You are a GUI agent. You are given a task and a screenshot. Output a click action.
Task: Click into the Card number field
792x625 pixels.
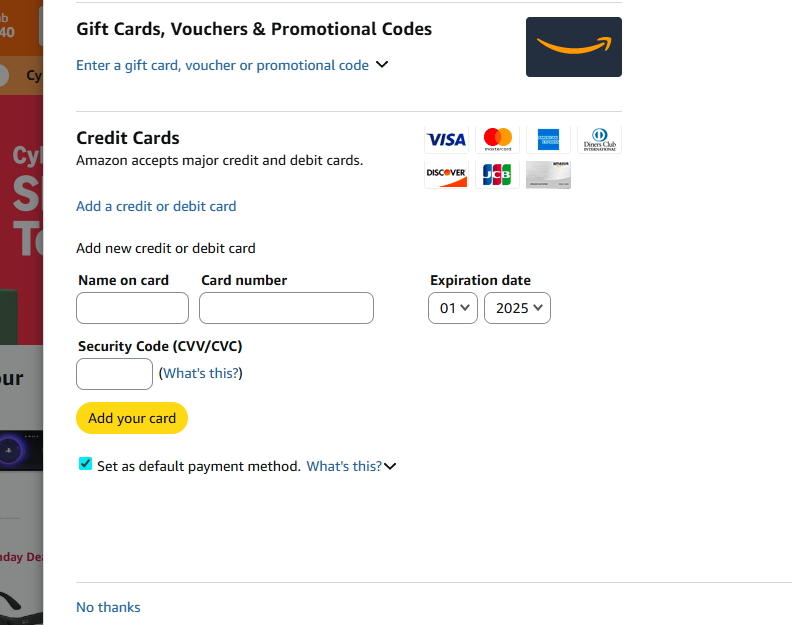click(286, 308)
